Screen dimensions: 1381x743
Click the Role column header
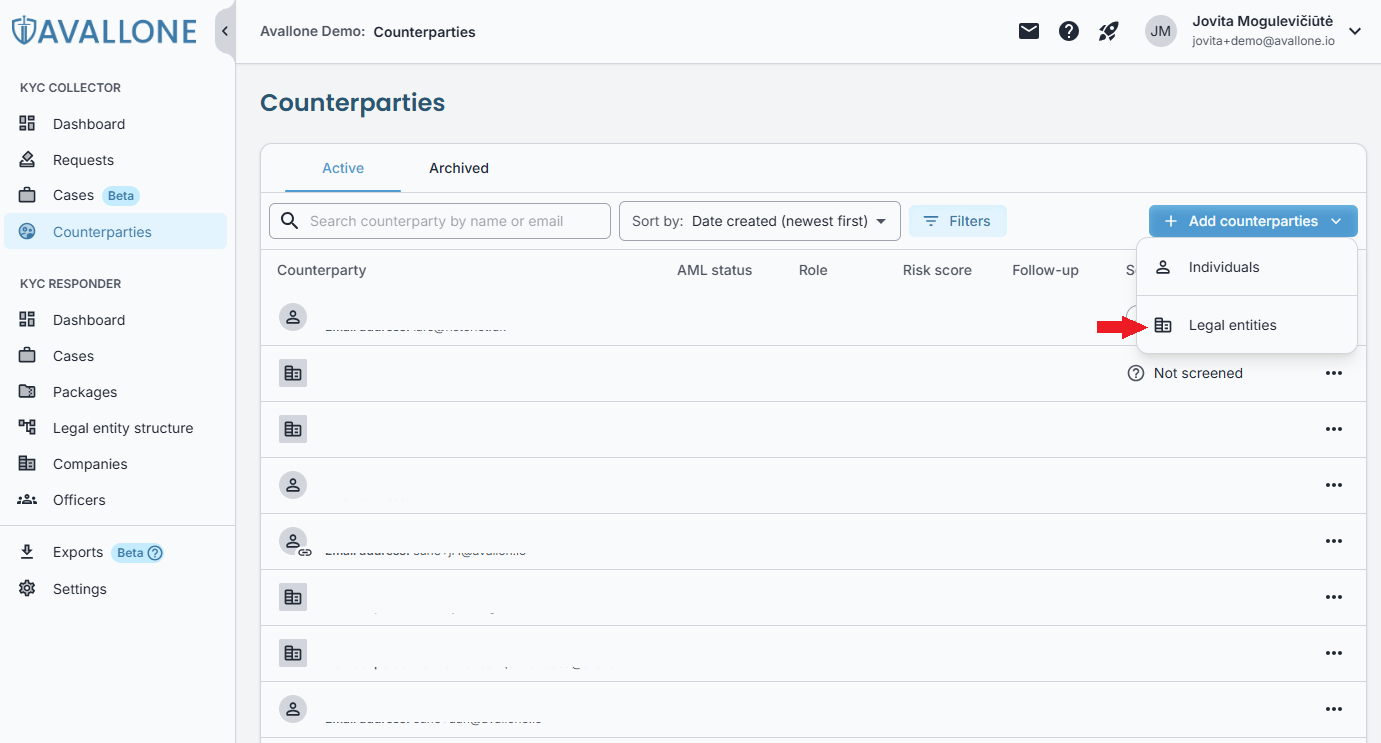coord(813,270)
